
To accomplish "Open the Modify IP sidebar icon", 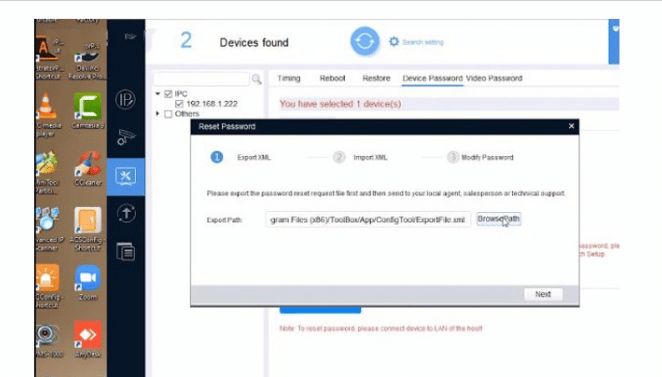I will tap(125, 100).
